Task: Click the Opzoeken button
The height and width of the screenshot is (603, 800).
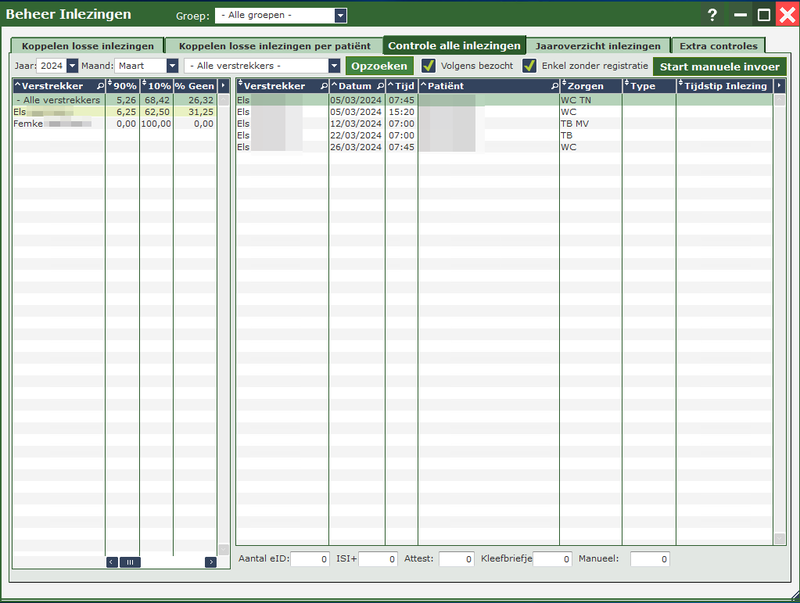Action: [x=379, y=66]
